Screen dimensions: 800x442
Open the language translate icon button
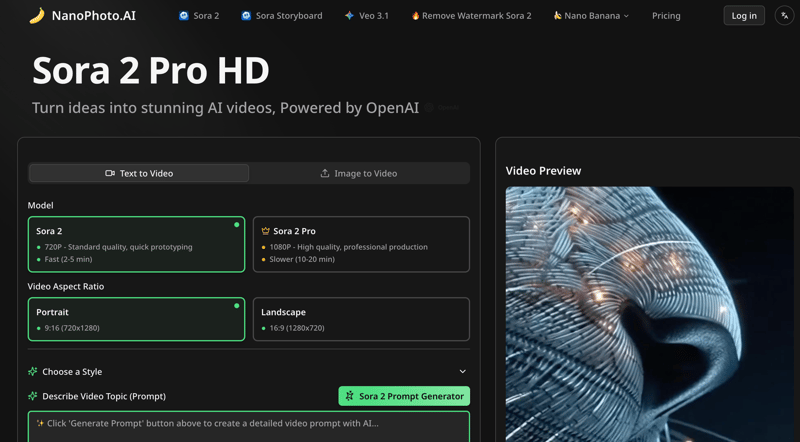pyautogui.click(x=784, y=16)
